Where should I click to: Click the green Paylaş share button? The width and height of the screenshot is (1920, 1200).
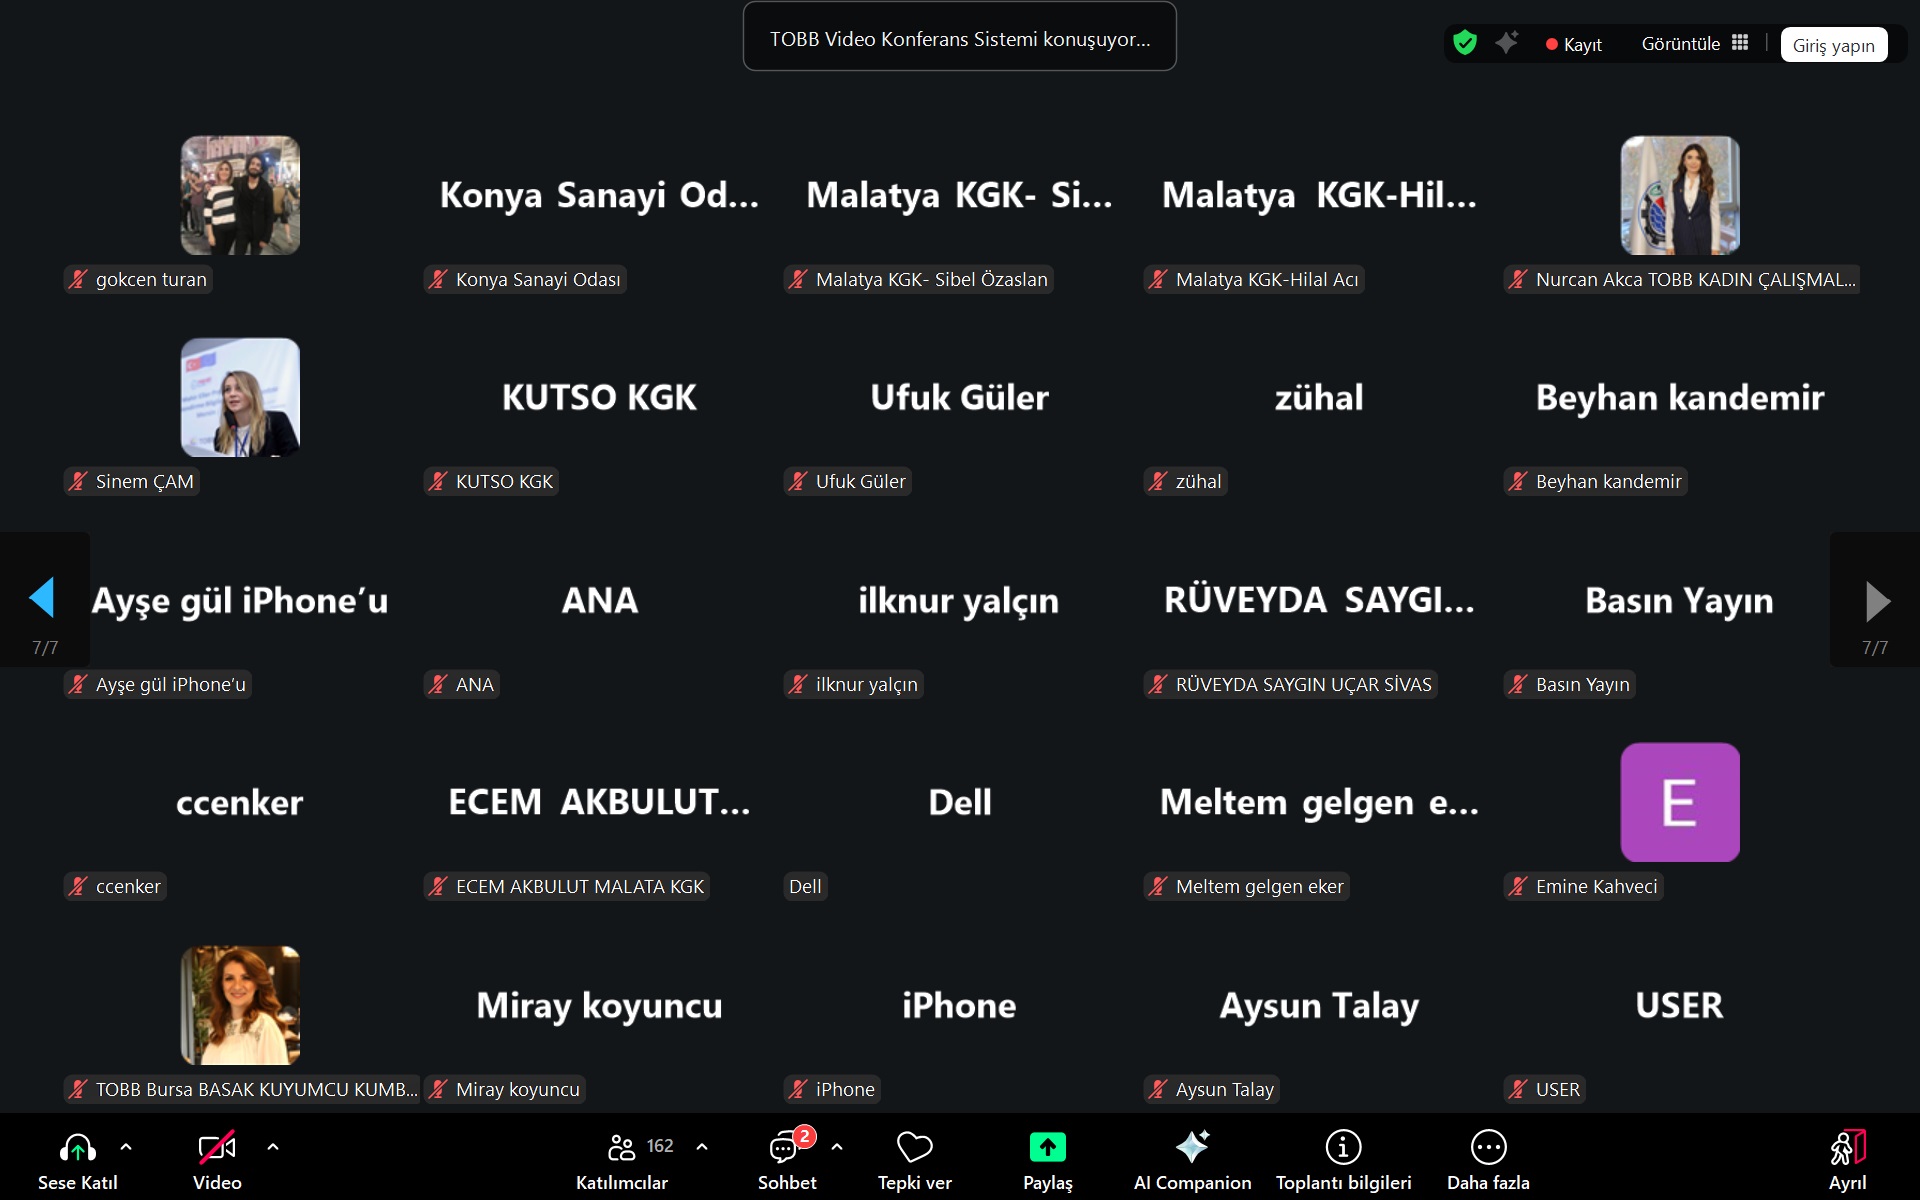pyautogui.click(x=1047, y=1160)
